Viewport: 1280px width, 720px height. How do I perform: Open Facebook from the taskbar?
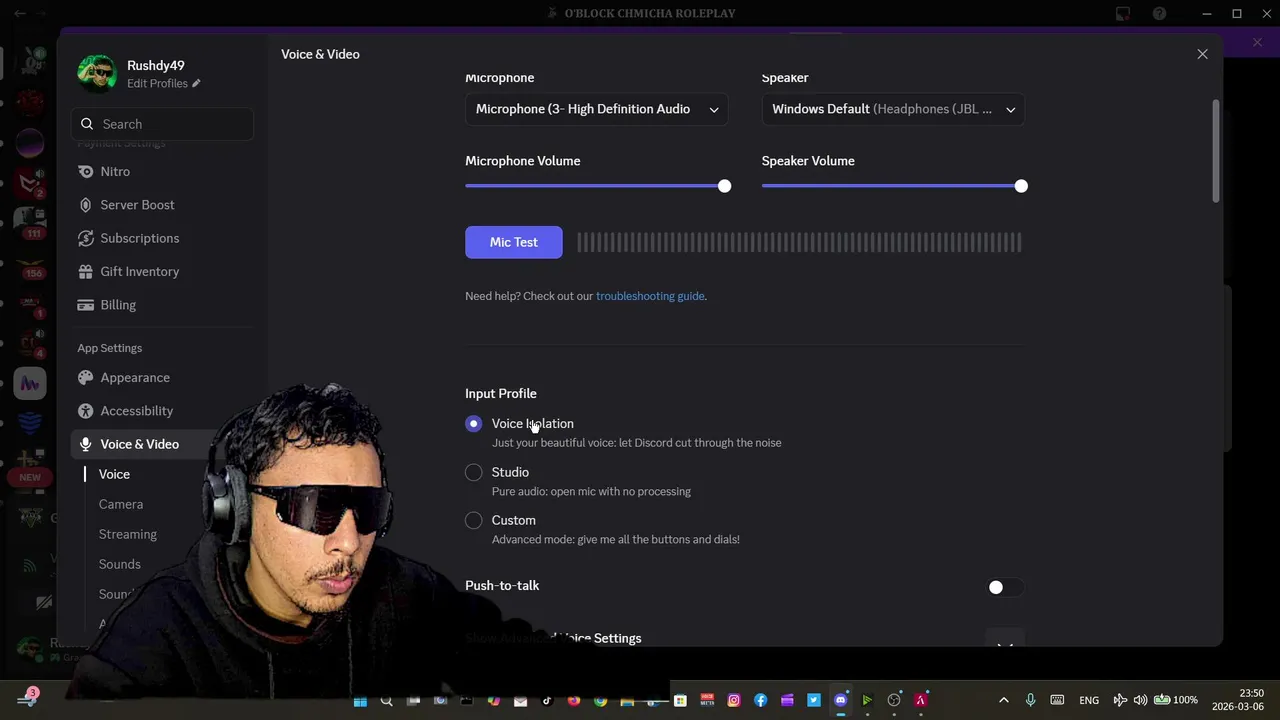click(761, 700)
